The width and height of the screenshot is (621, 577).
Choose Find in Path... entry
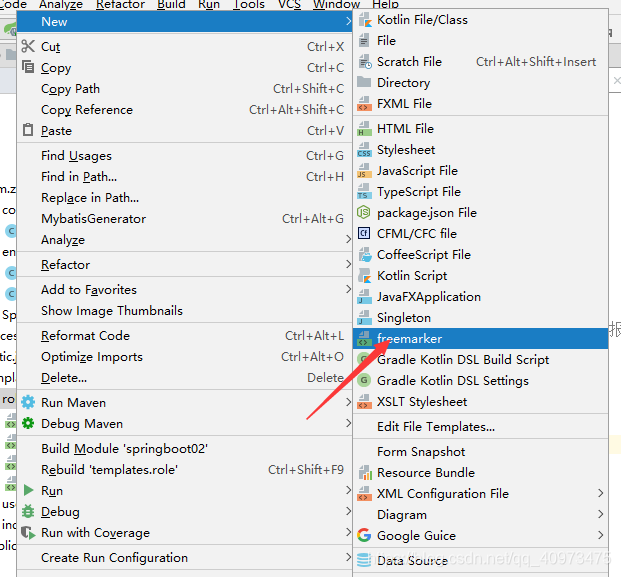184,177
